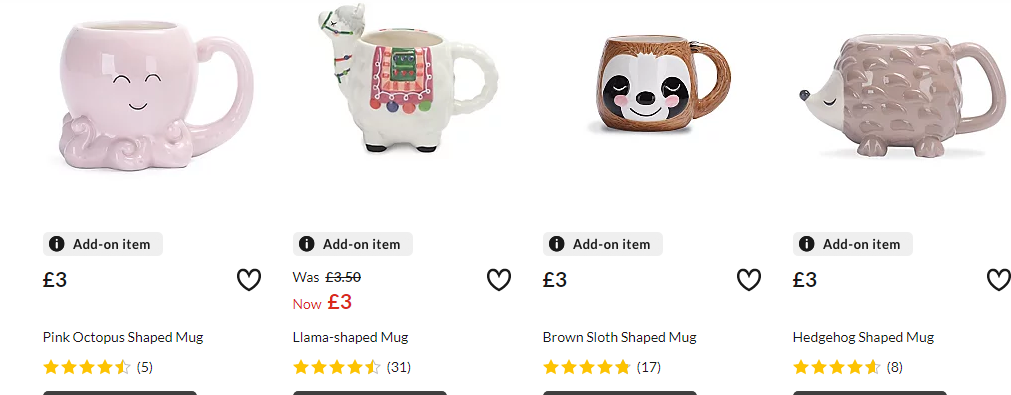Open Brown Sloth mug reviews count (17)

pos(649,367)
